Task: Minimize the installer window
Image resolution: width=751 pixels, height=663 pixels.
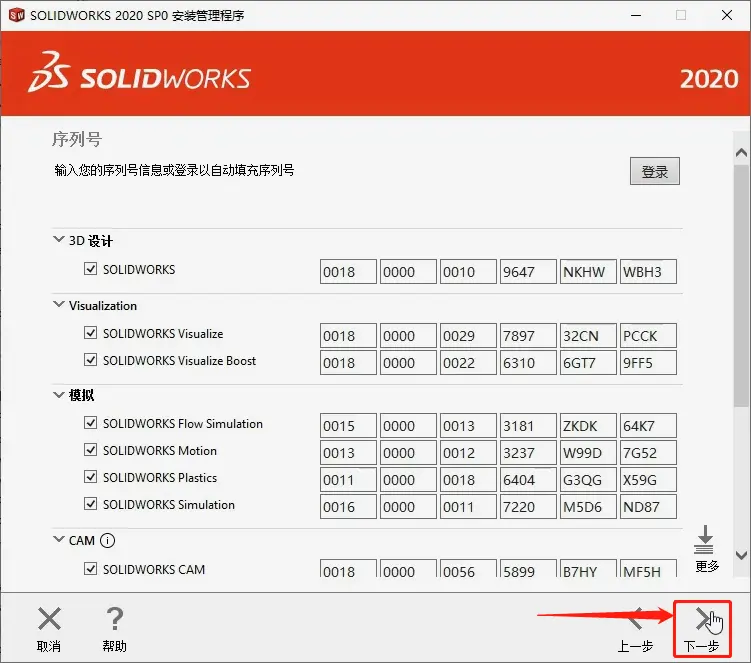Action: point(636,15)
